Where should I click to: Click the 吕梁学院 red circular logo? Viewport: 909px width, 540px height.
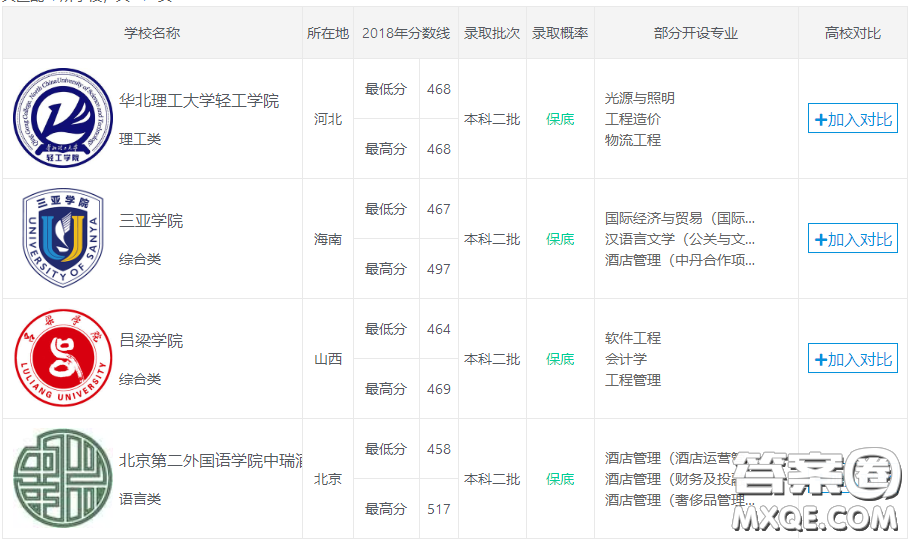63,358
